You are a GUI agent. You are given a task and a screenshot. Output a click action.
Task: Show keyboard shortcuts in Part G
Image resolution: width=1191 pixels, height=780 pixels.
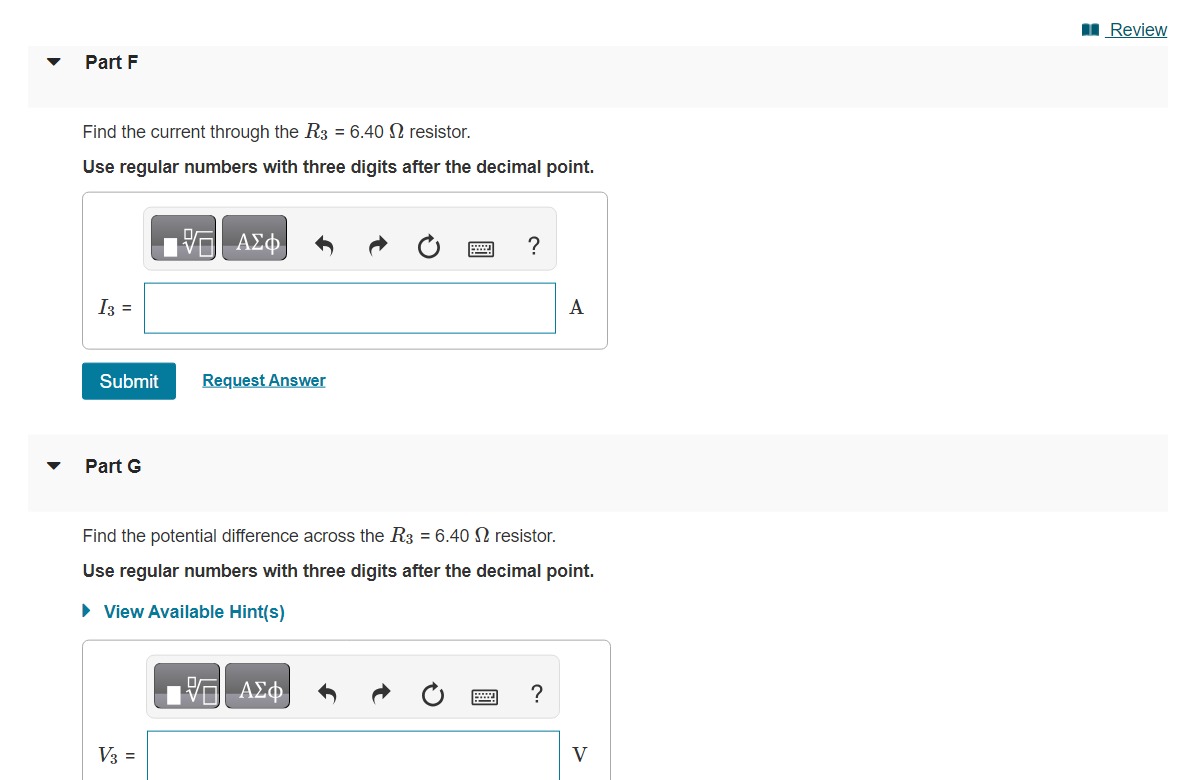[485, 696]
